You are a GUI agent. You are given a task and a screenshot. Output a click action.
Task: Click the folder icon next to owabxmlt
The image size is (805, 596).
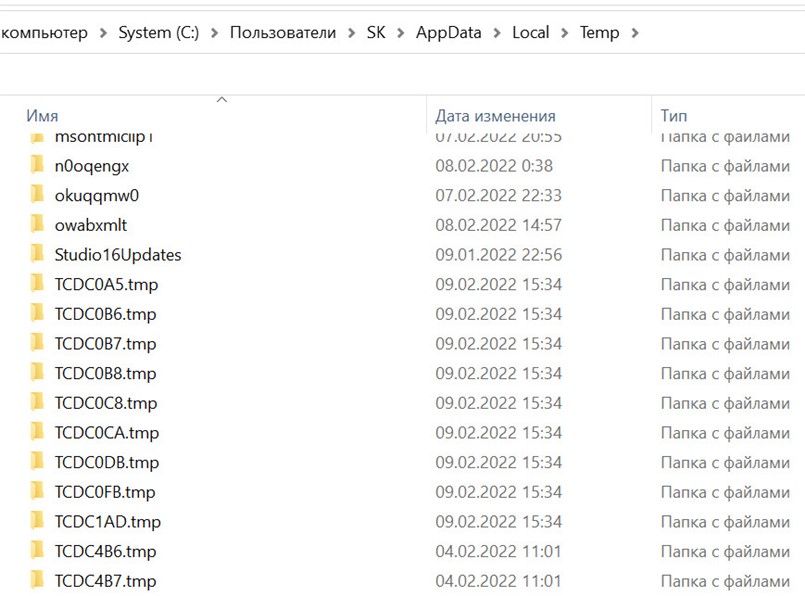coord(38,225)
